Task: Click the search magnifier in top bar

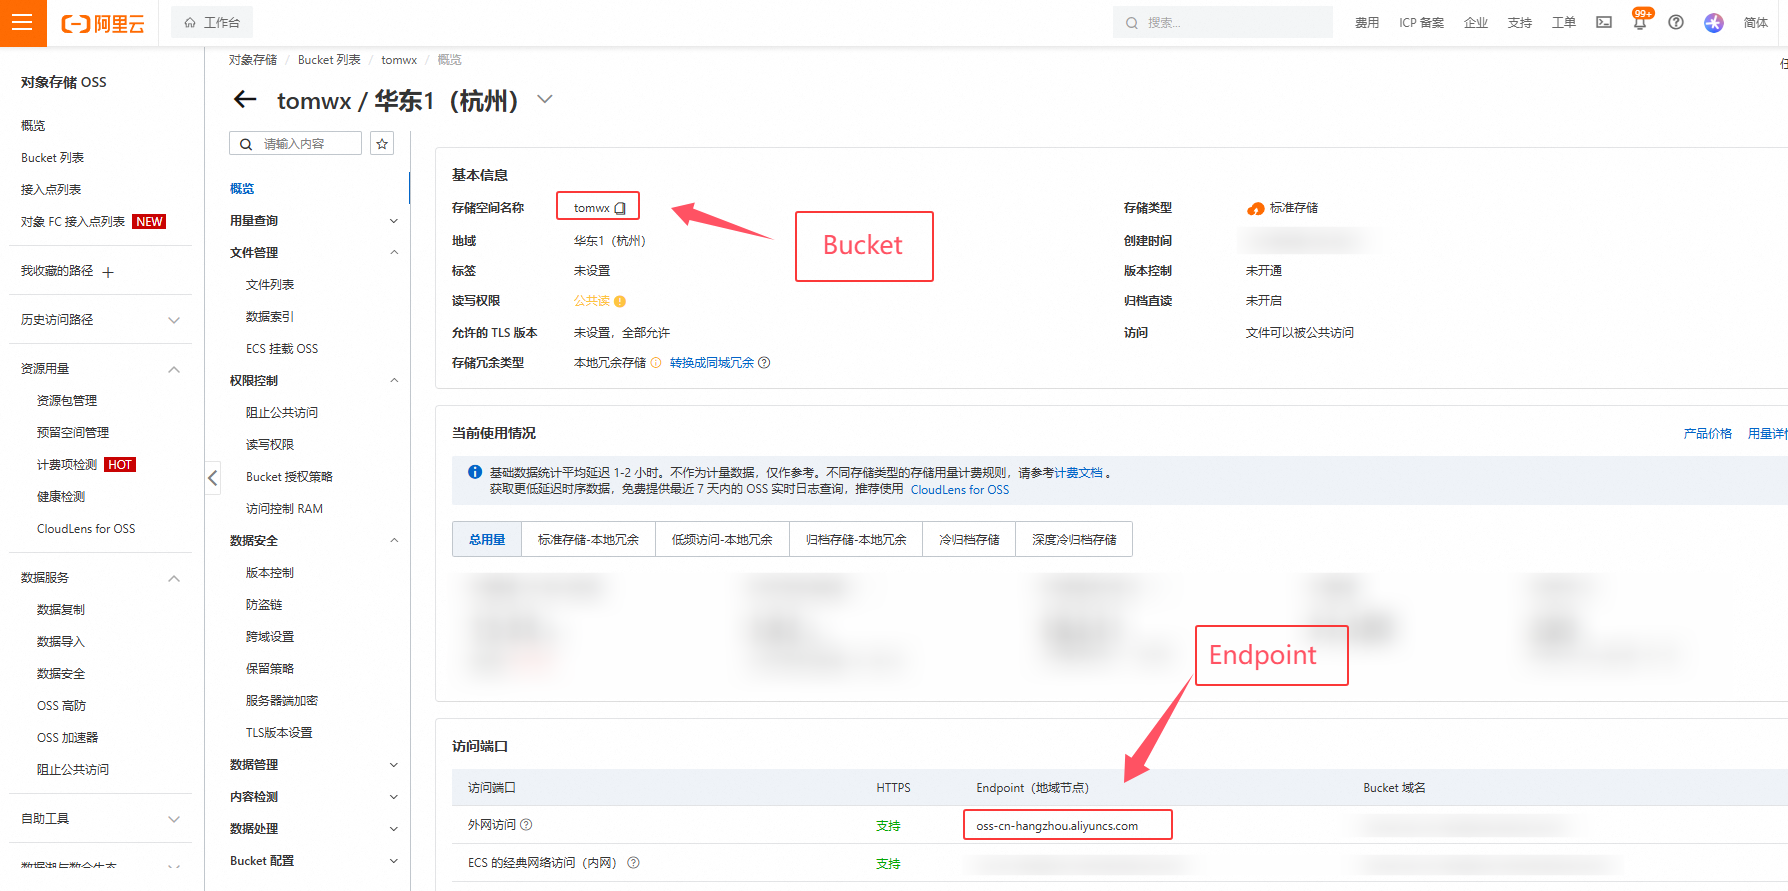Action: [x=1132, y=23]
